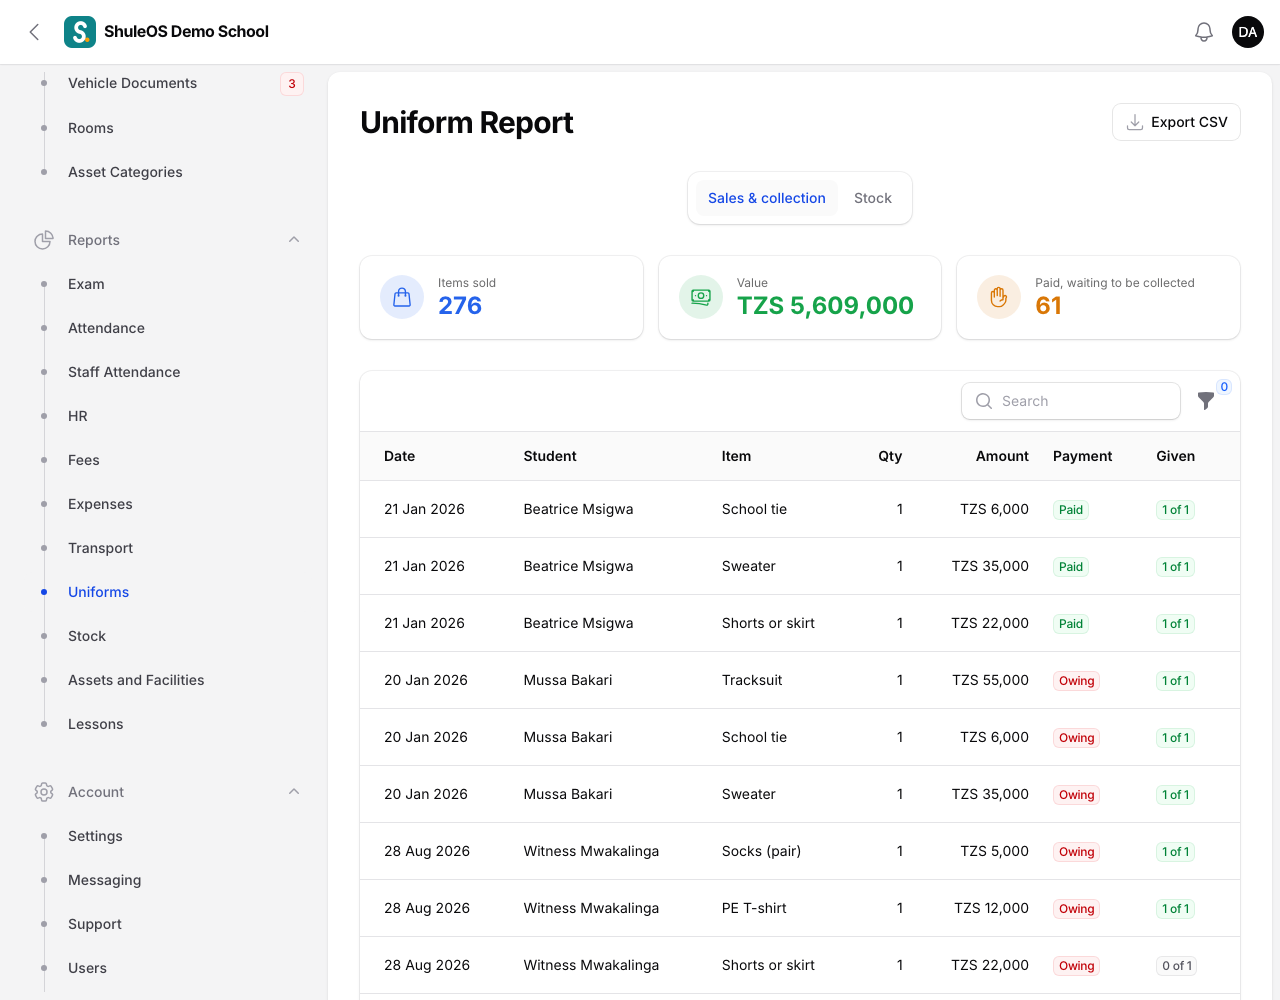Click the Value money icon

(x=701, y=297)
